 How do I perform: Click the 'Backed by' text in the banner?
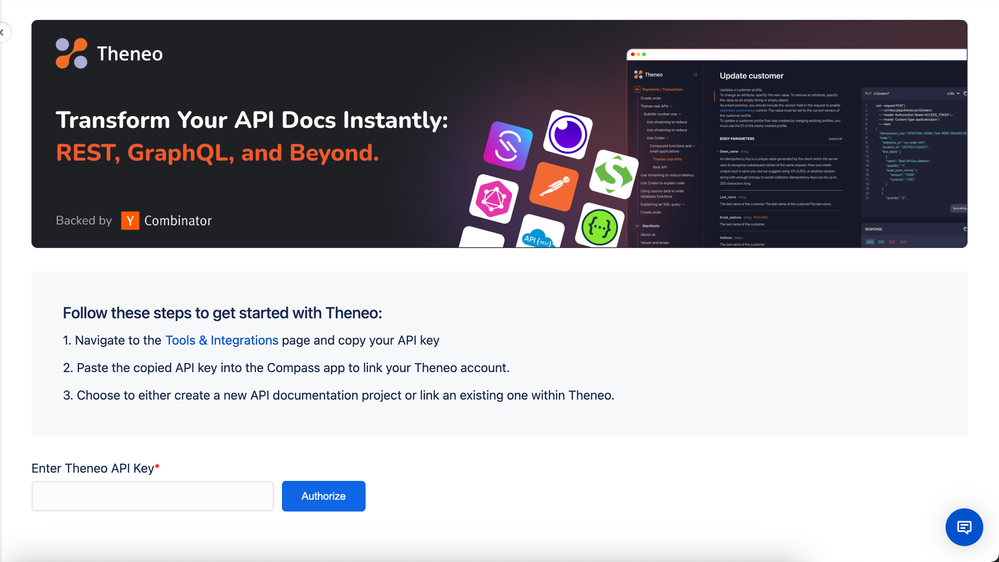[x=83, y=220]
